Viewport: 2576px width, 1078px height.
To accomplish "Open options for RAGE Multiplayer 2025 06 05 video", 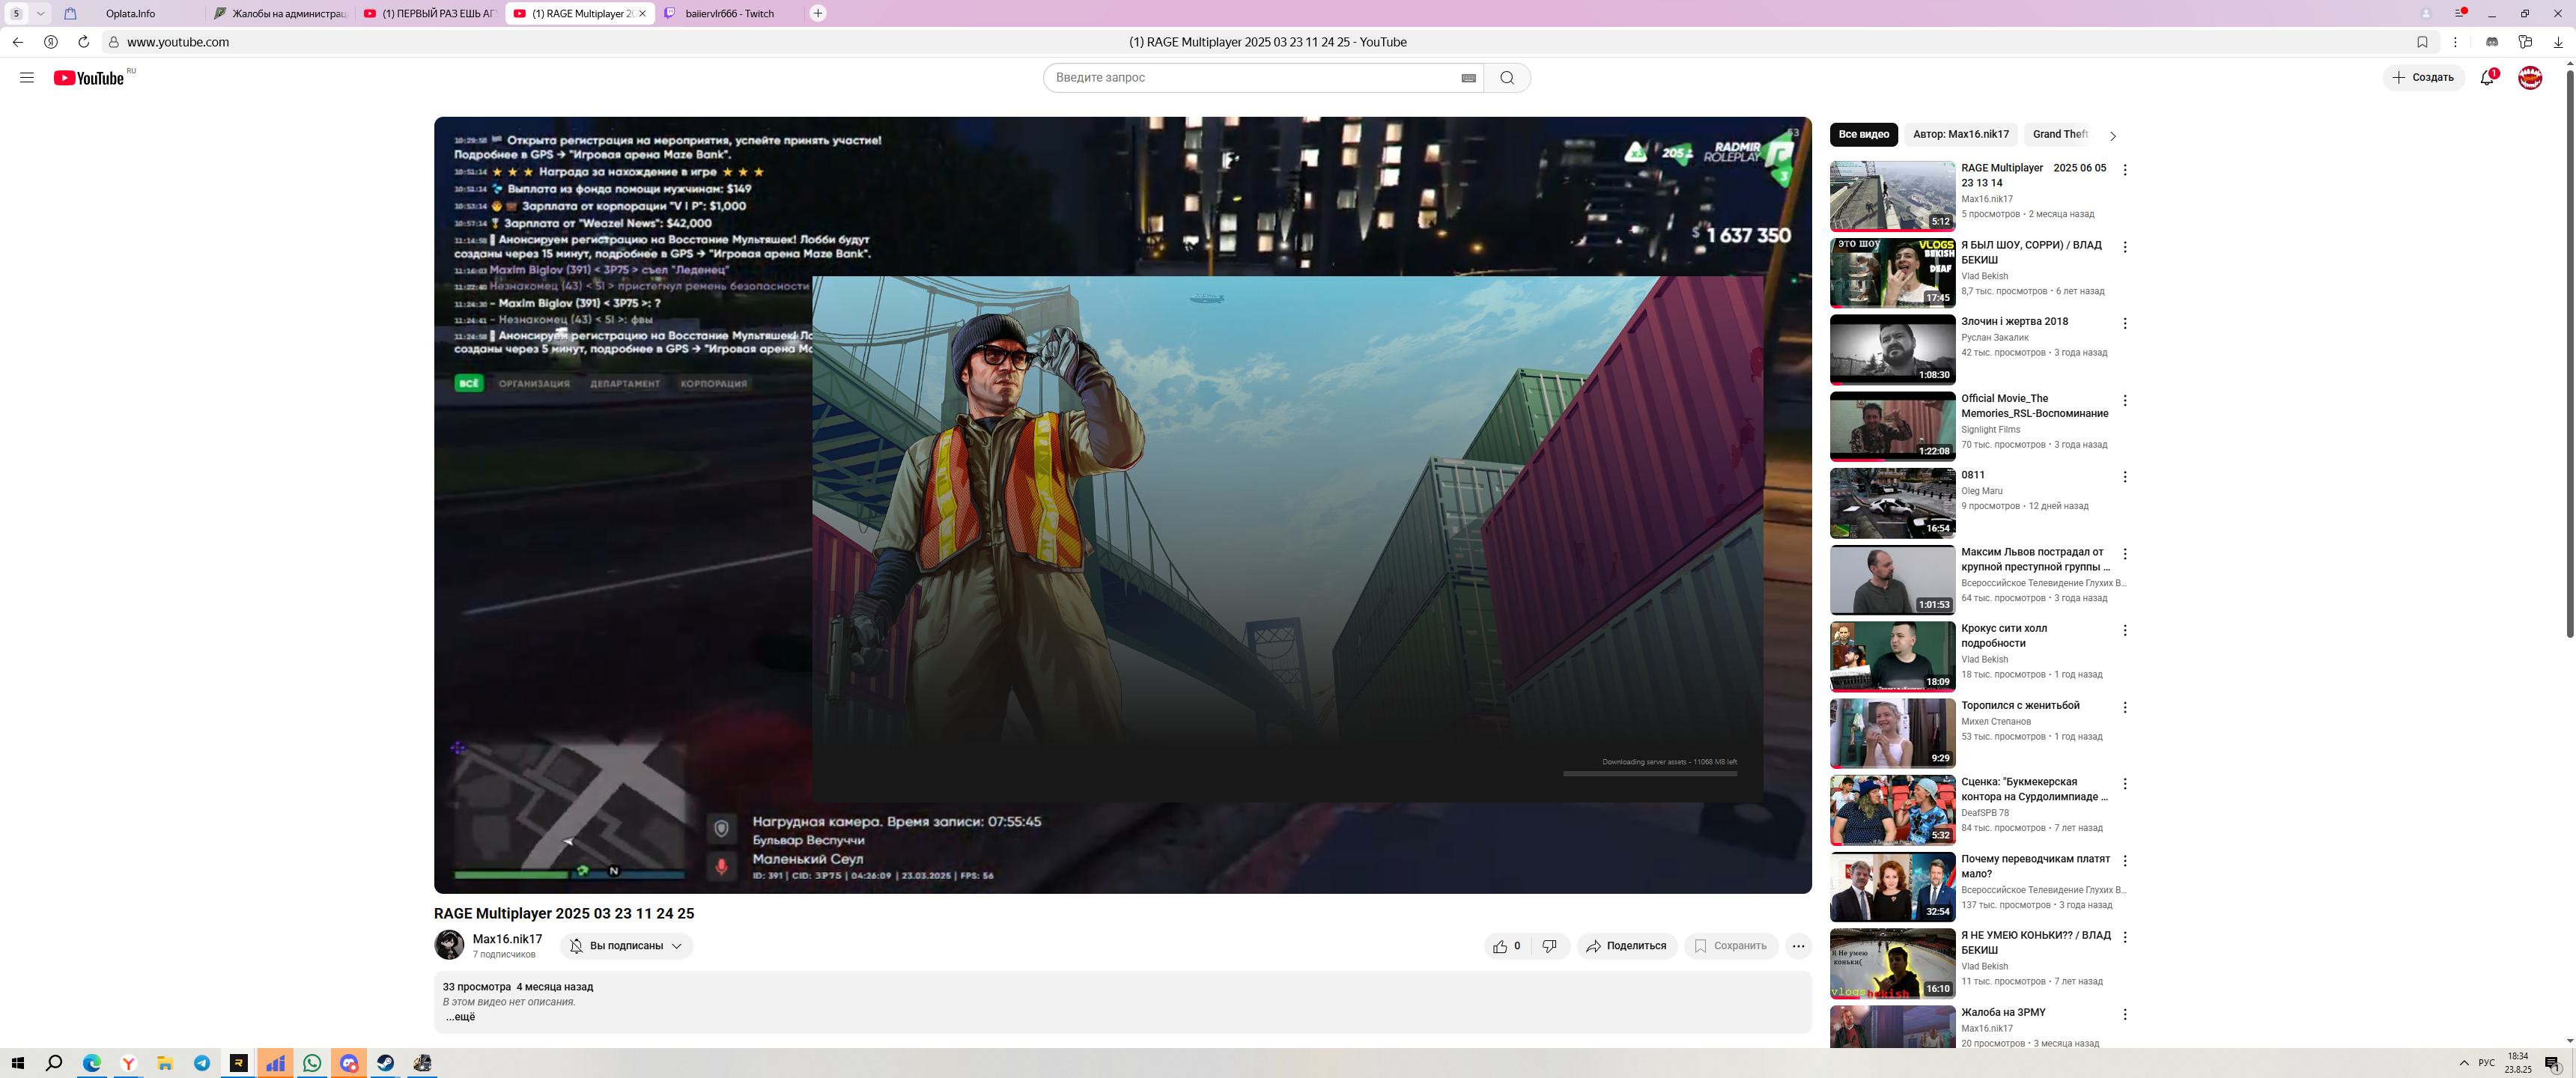I will coord(2124,170).
